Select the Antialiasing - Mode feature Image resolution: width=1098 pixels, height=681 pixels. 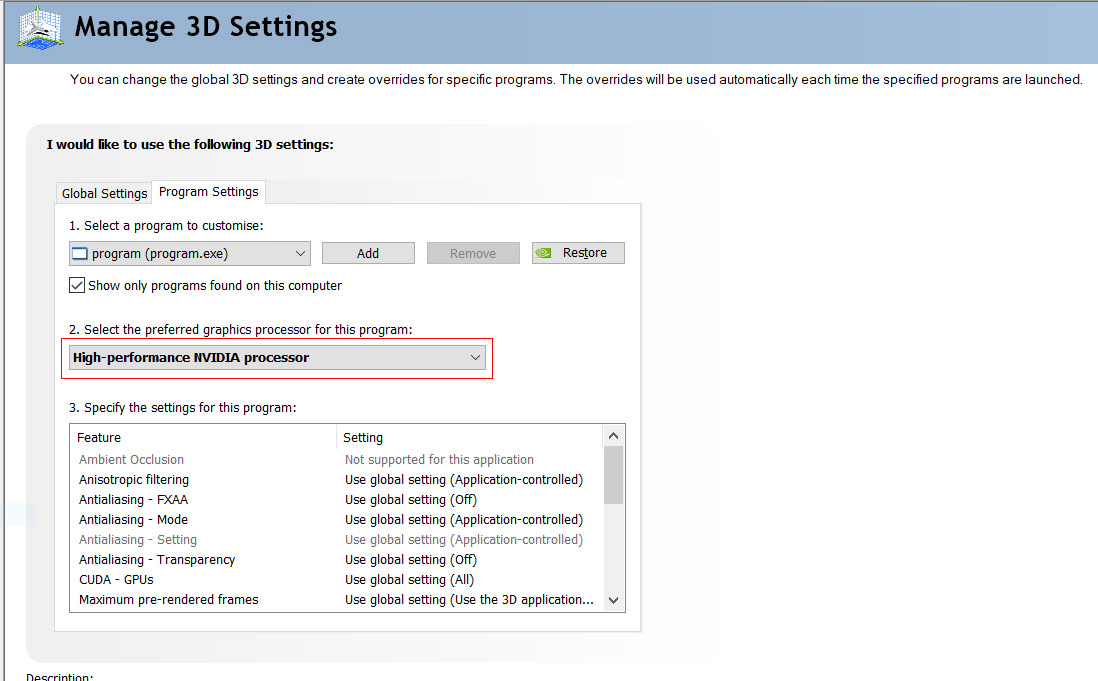tap(134, 519)
